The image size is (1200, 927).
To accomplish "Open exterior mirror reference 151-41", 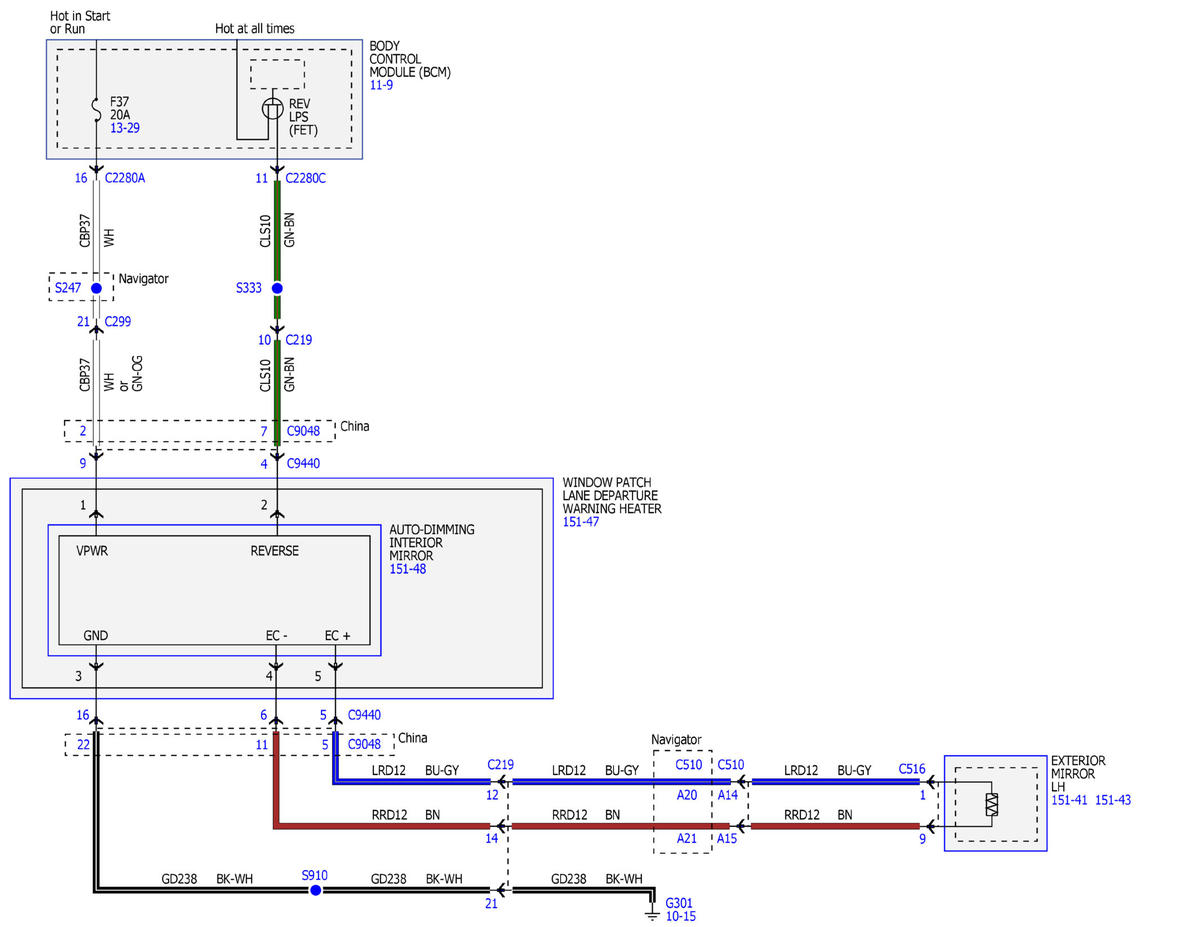I will point(1070,800).
